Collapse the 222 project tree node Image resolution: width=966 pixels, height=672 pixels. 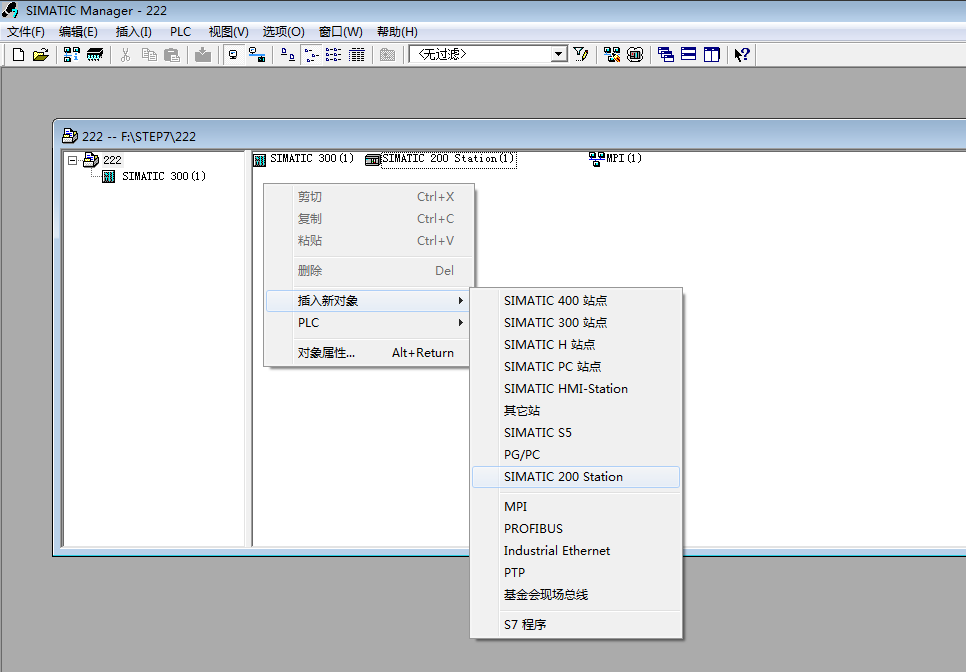(x=72, y=160)
